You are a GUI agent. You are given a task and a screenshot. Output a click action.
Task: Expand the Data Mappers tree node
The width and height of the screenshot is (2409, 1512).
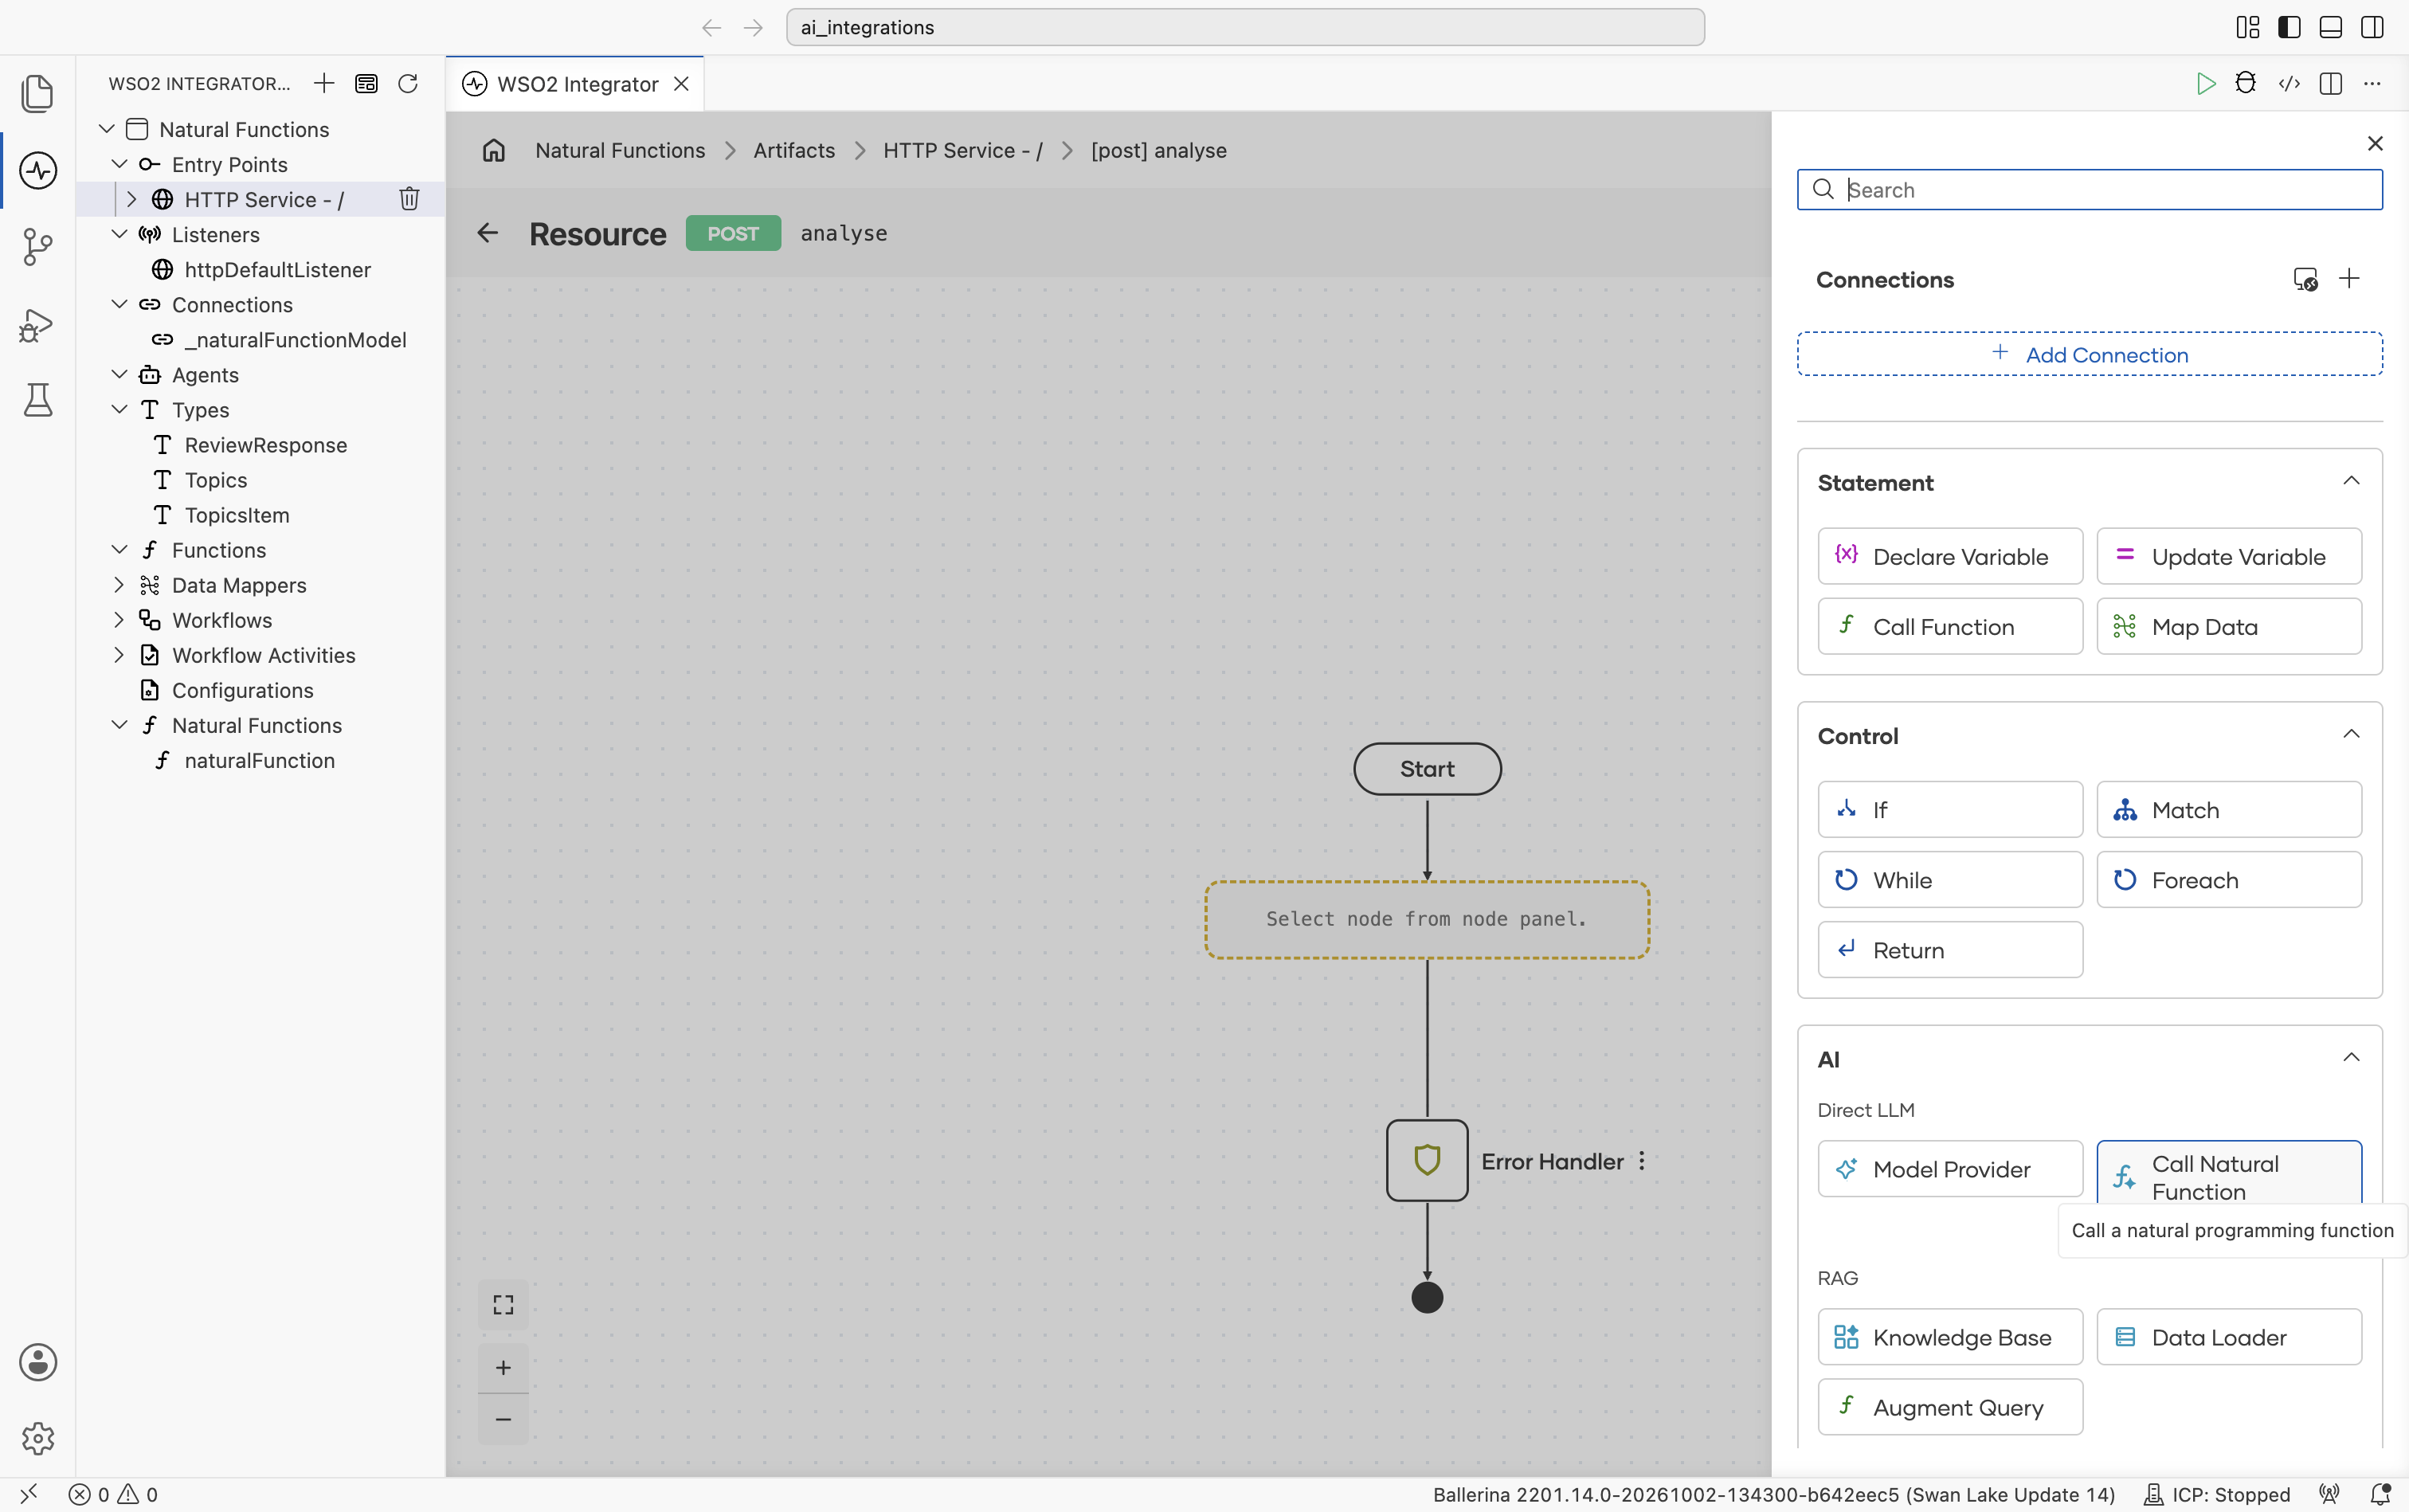pos(119,585)
